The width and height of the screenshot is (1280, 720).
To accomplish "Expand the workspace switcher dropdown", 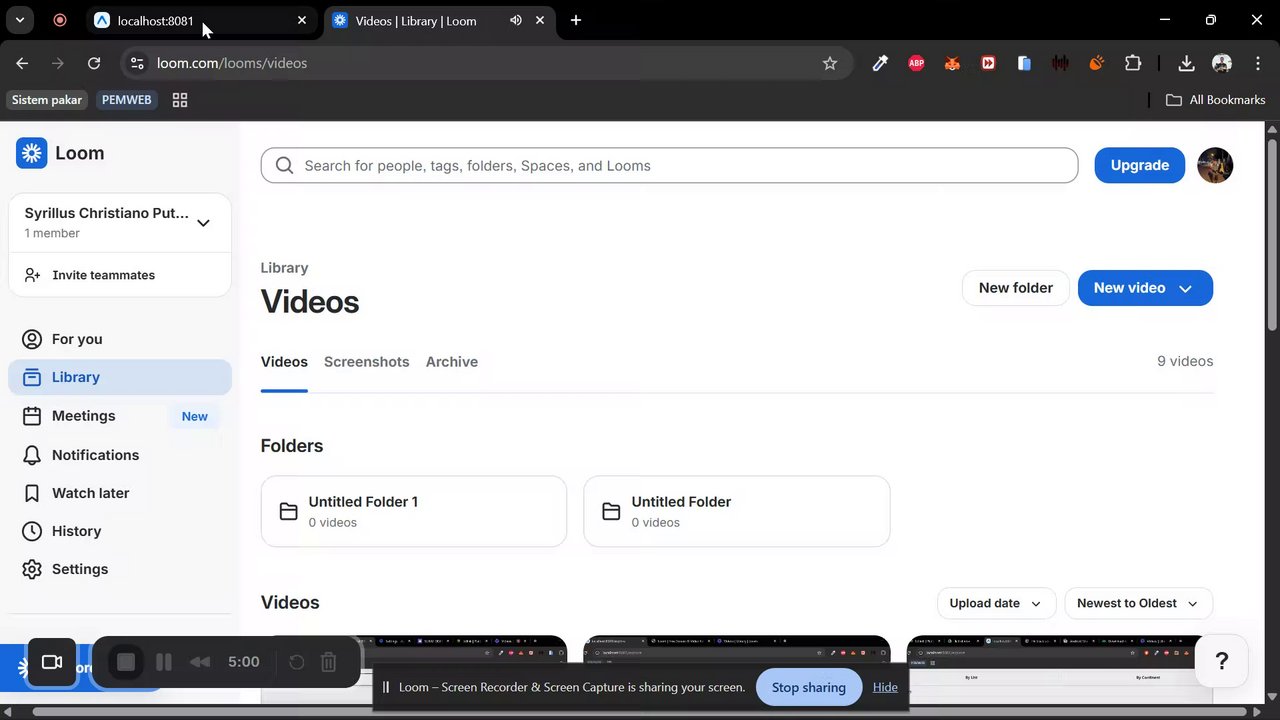I will 203,223.
